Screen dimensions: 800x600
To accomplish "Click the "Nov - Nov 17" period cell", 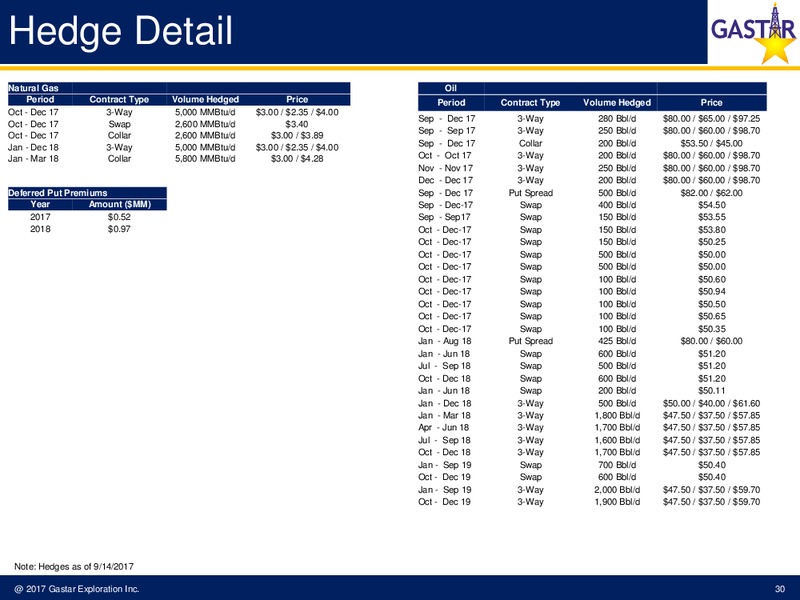I will (445, 168).
